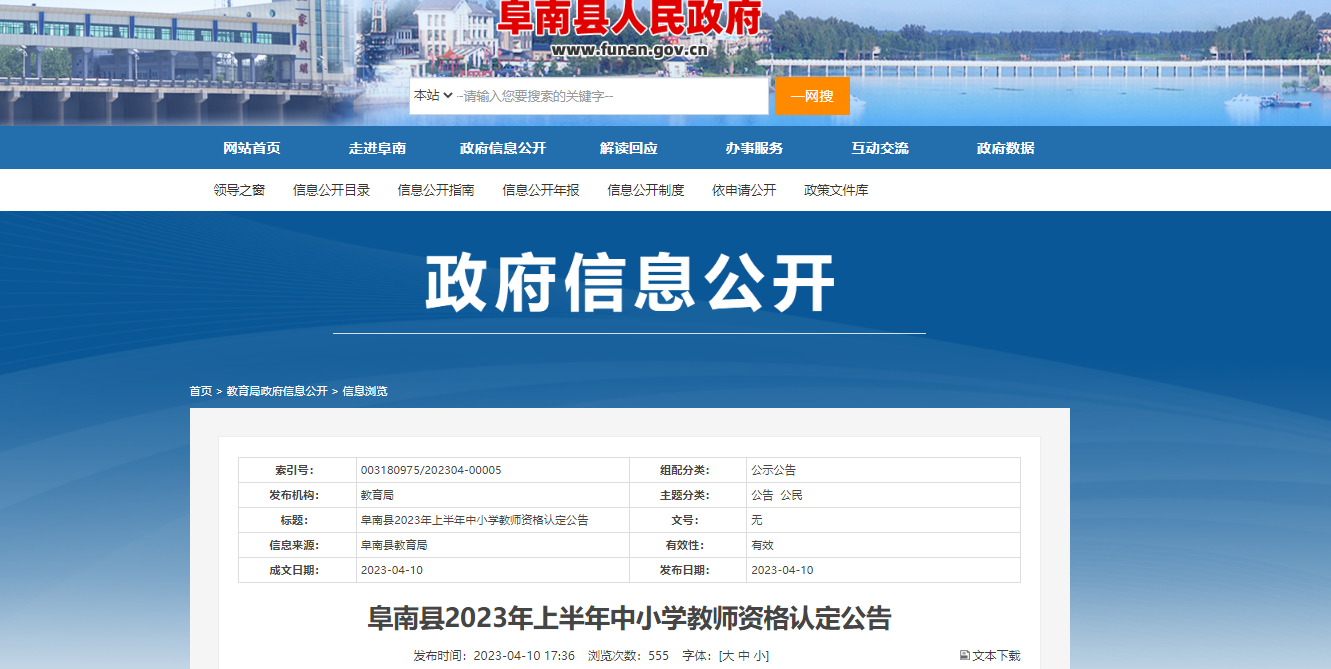The width and height of the screenshot is (1331, 669).
Task: Click the 文号 value 无
Action: point(757,520)
